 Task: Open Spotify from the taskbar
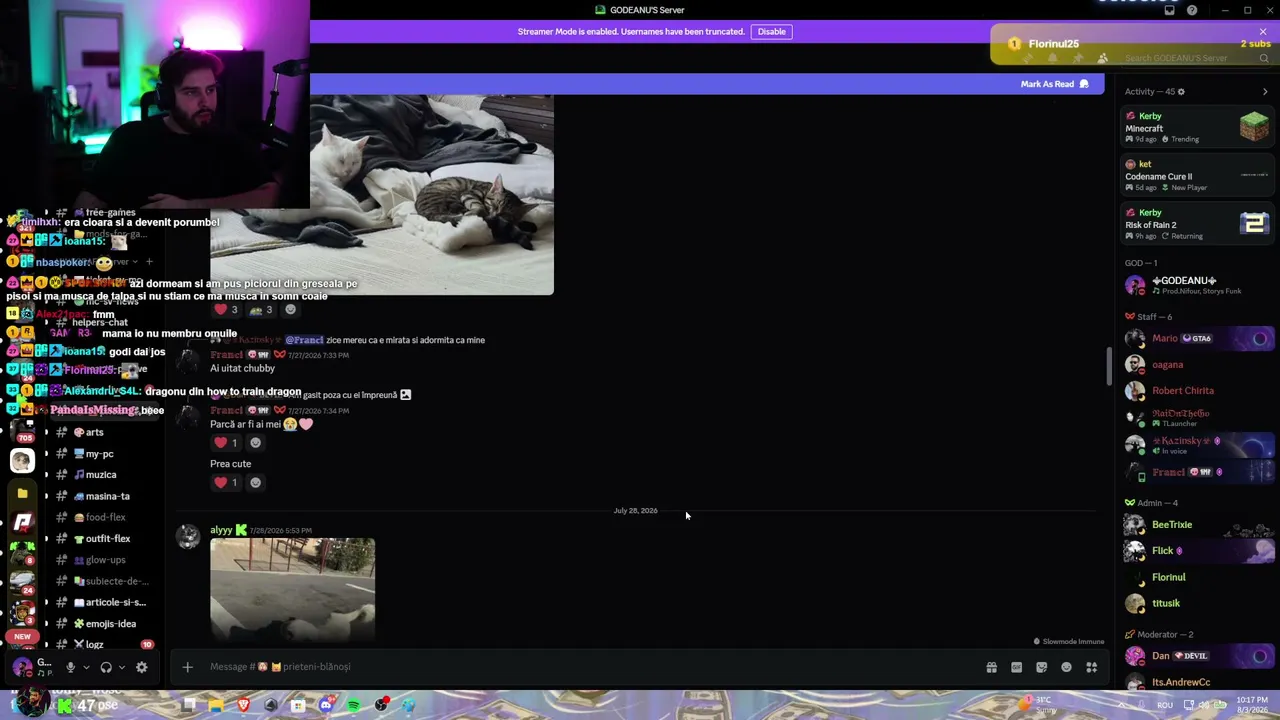click(x=353, y=705)
